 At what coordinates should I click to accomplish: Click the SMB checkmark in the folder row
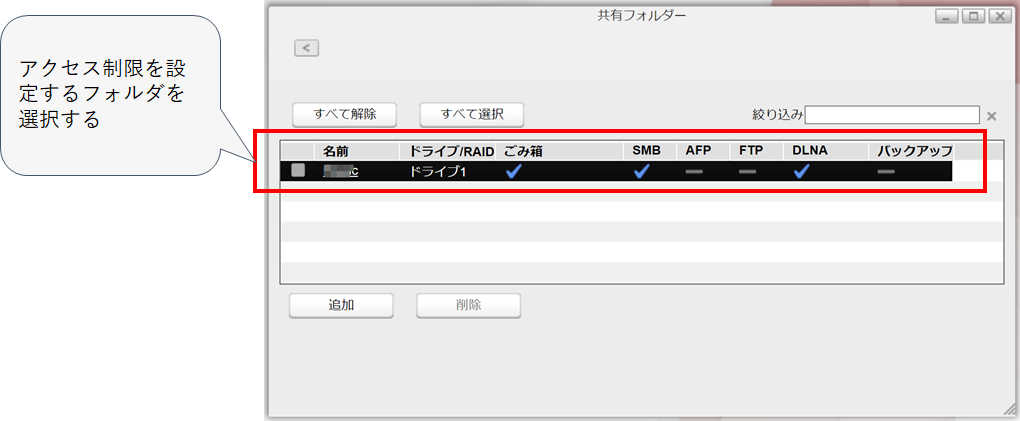[x=641, y=172]
